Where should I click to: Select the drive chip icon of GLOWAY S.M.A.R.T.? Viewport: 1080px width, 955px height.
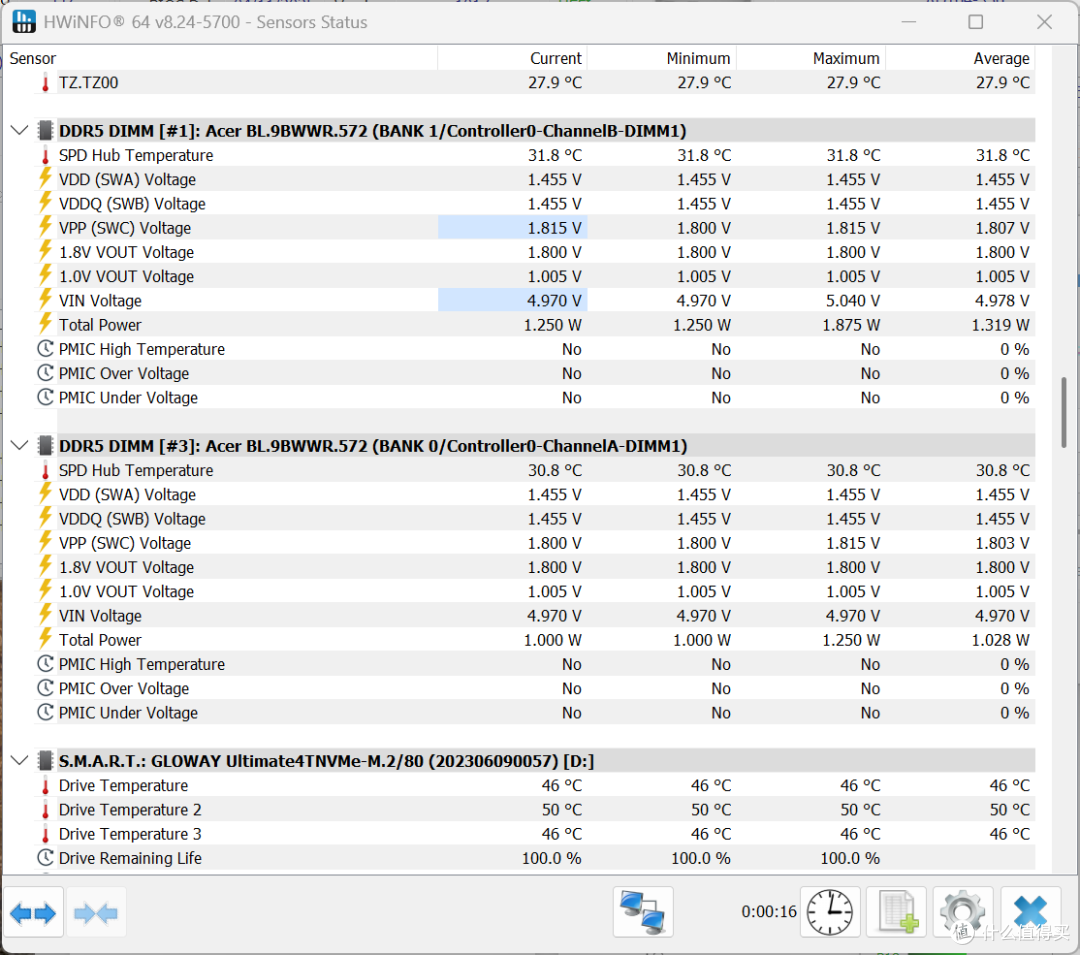[x=45, y=761]
